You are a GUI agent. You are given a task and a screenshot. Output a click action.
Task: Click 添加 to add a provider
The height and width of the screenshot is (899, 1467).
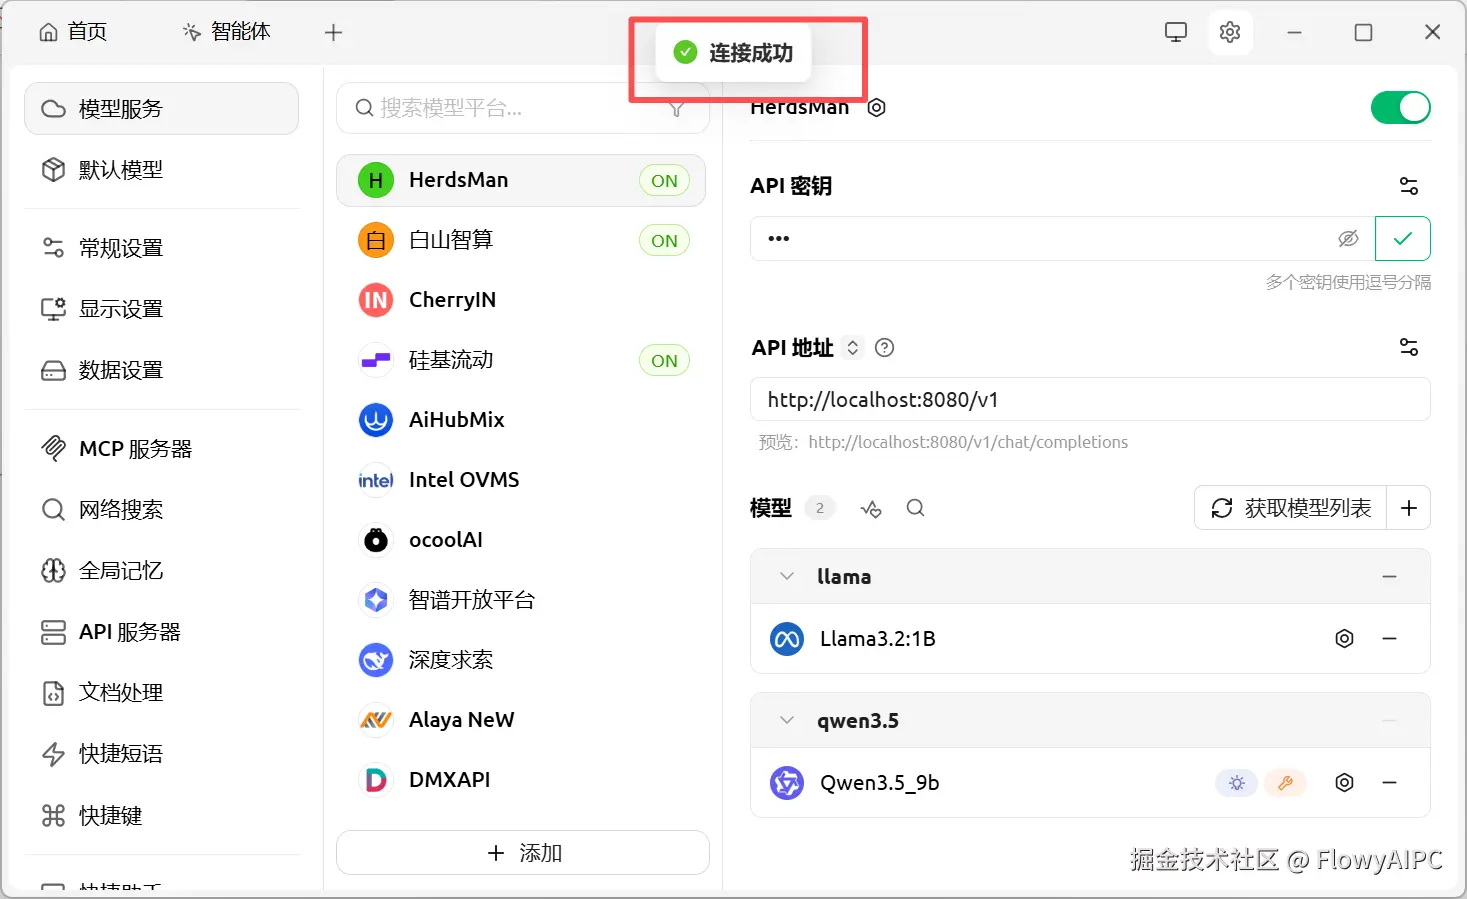pyautogui.click(x=523, y=853)
